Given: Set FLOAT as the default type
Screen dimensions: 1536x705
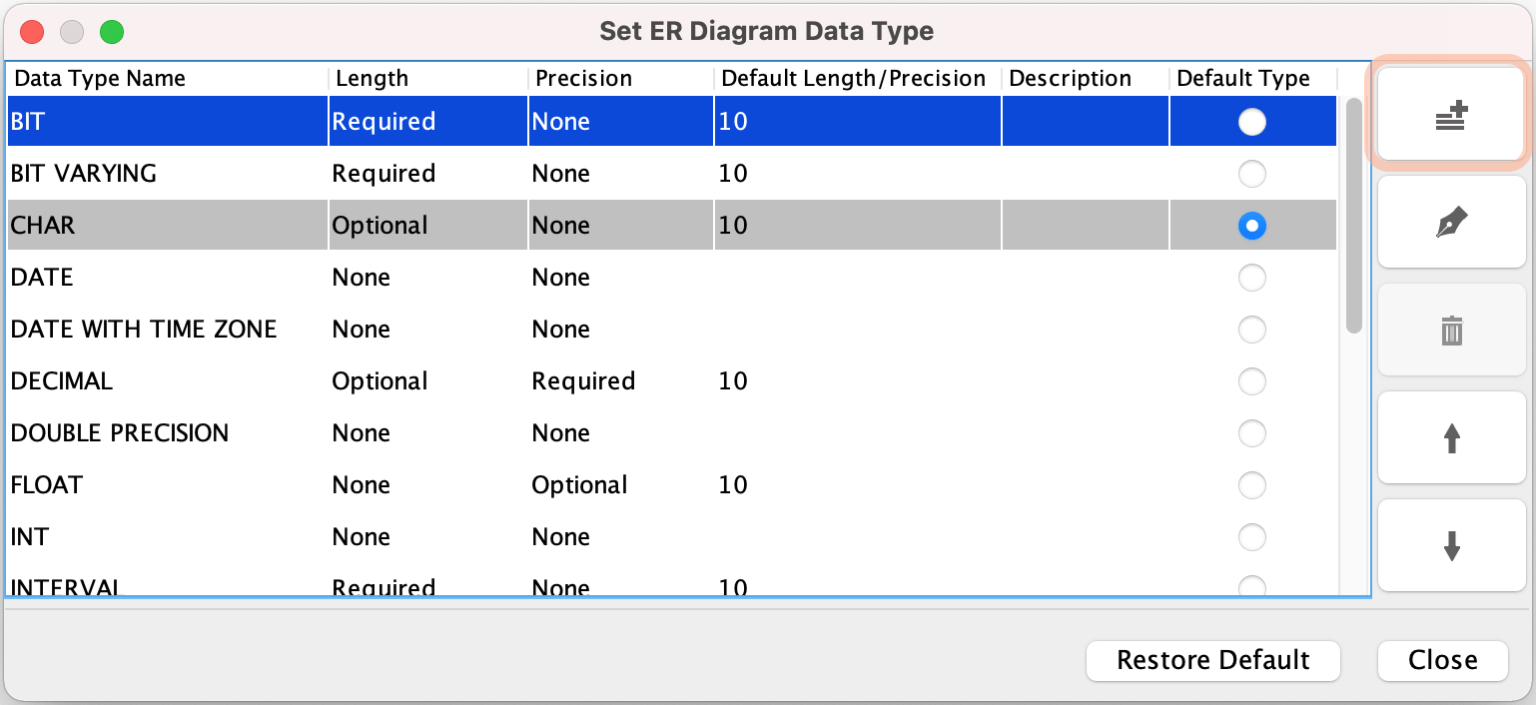Looking at the screenshot, I should pos(1252,485).
